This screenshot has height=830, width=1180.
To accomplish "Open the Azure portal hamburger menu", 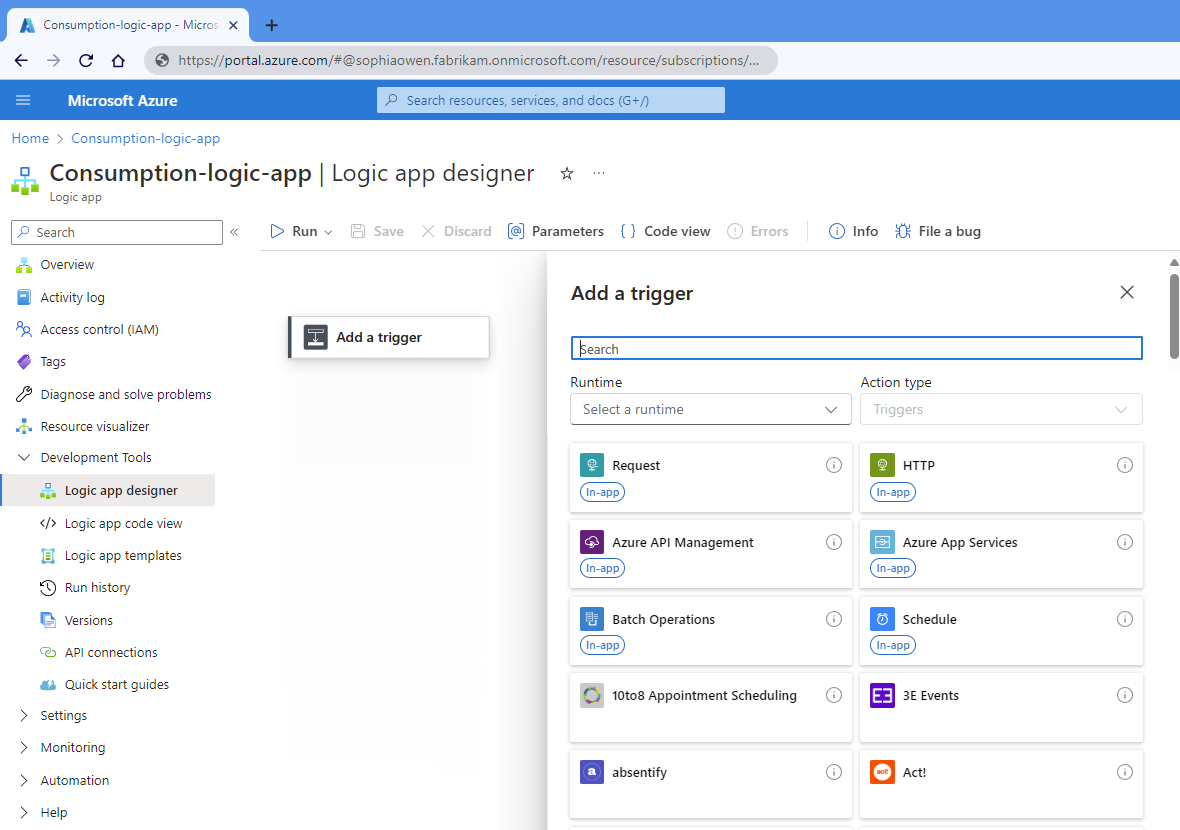I will coord(23,100).
